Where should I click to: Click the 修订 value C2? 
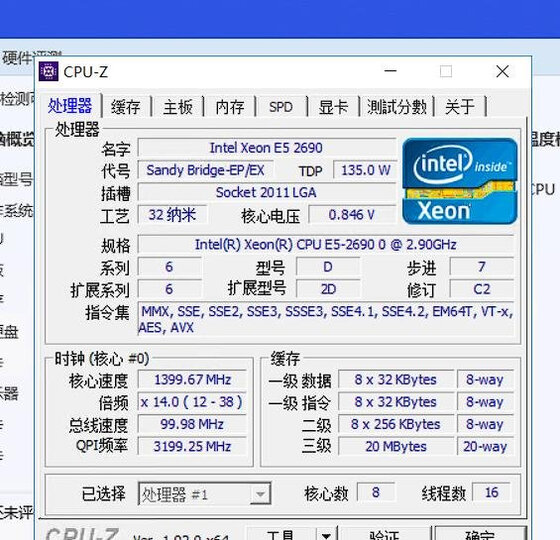(482, 289)
